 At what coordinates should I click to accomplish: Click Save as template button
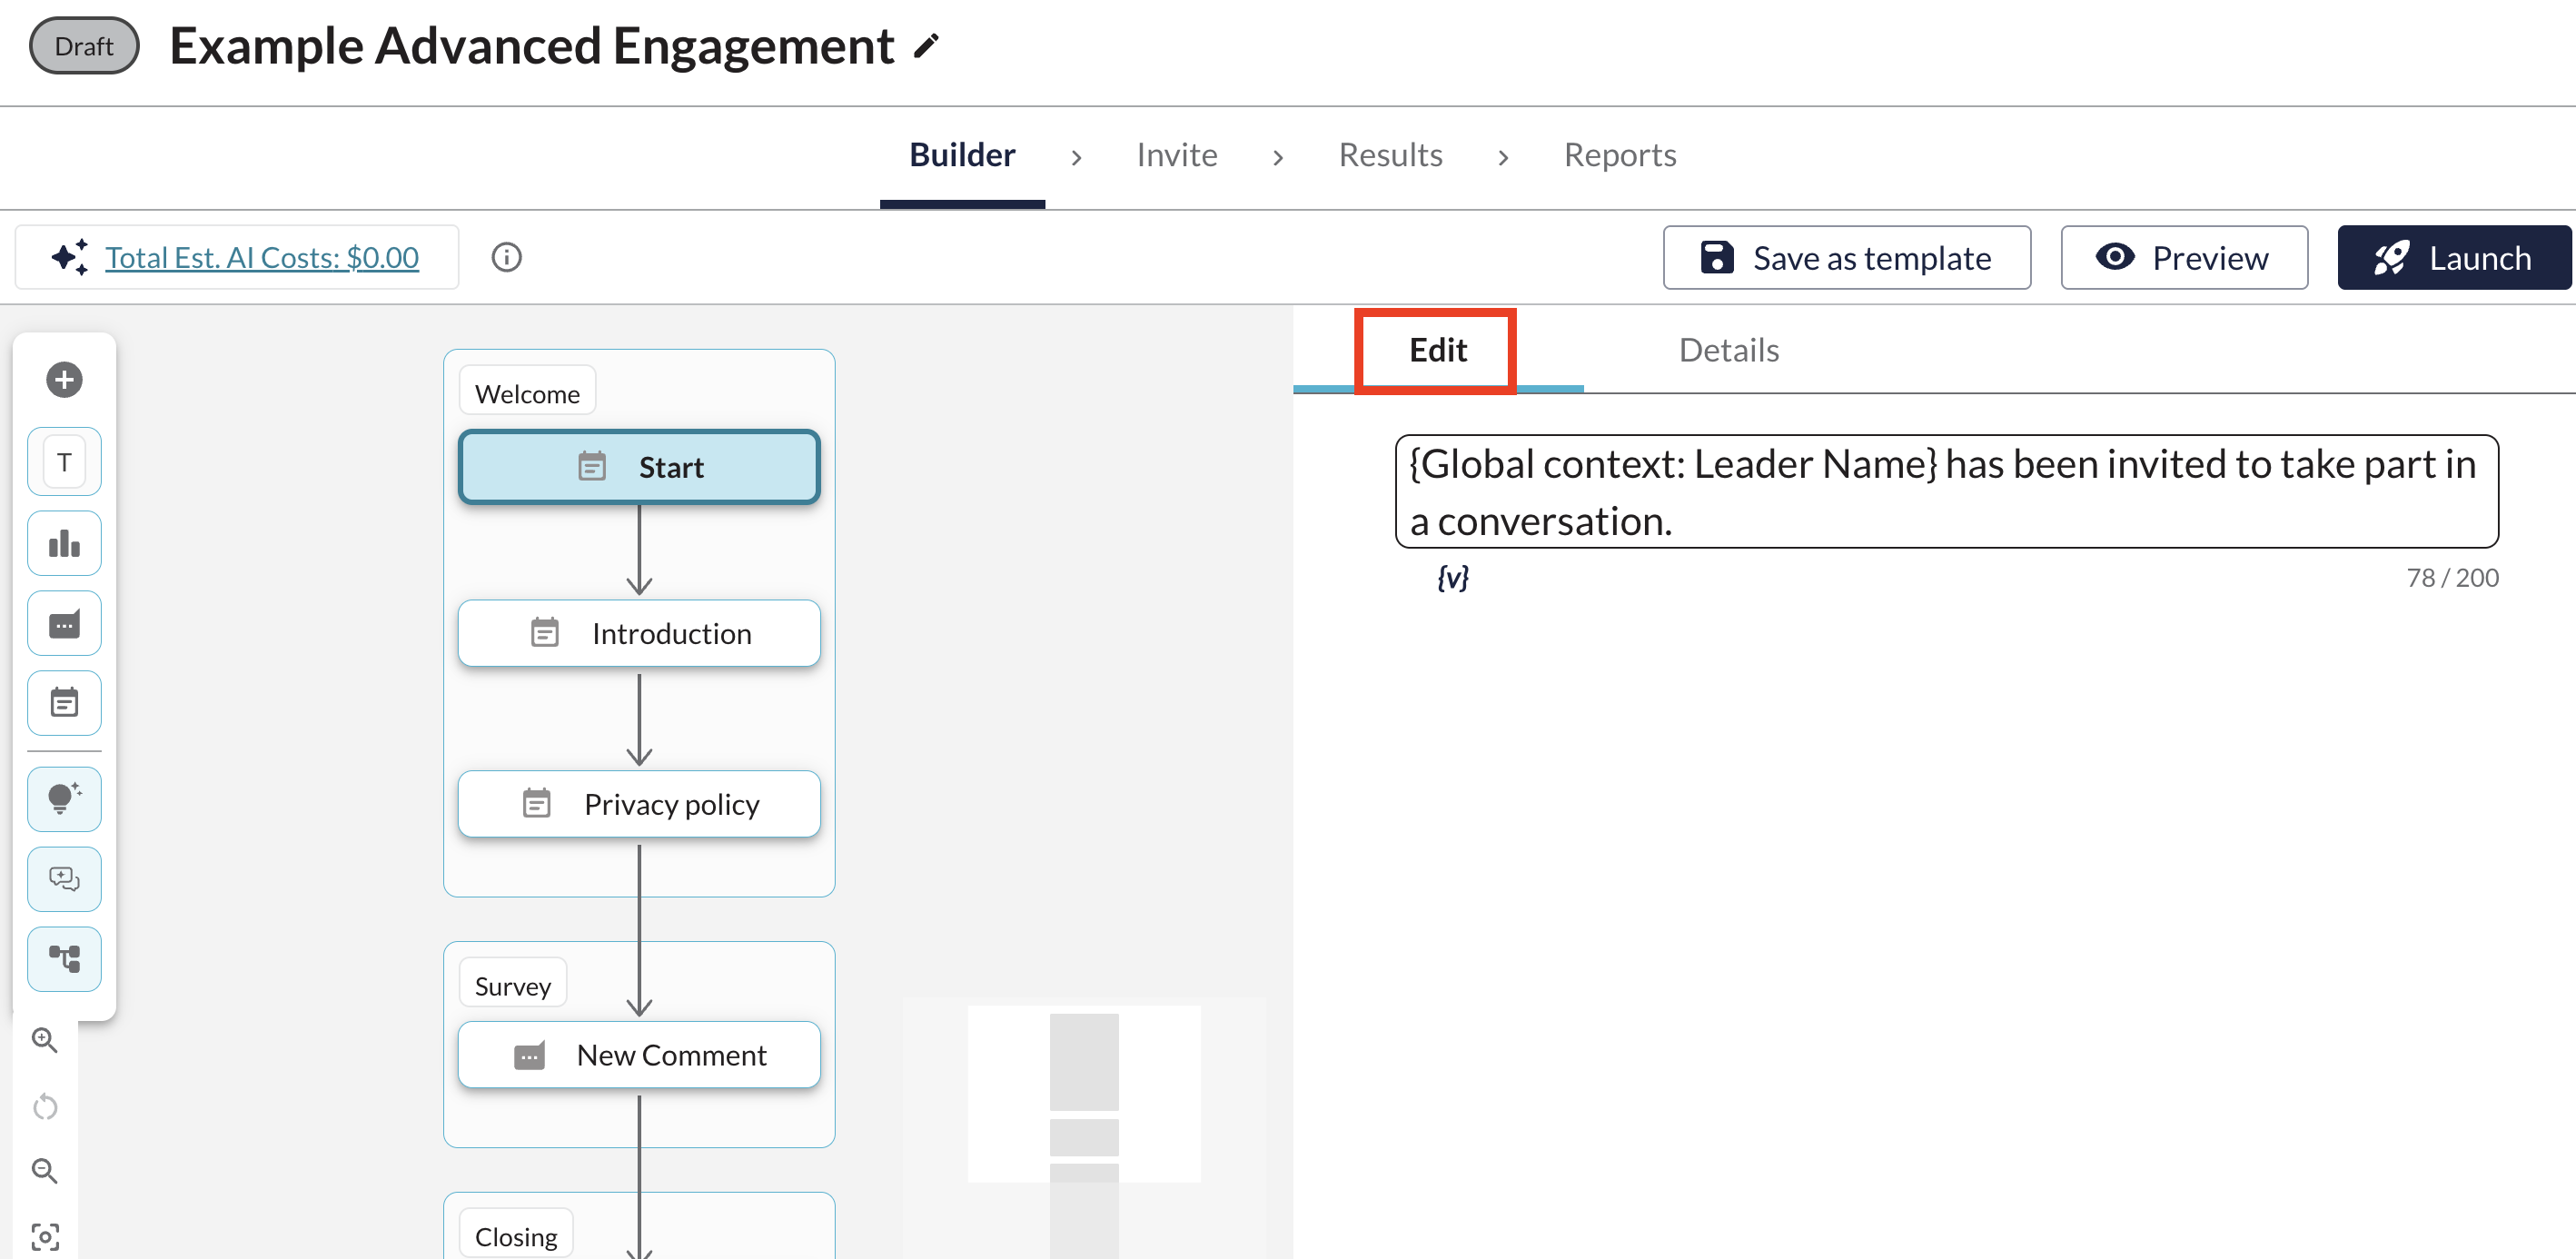(x=1847, y=258)
